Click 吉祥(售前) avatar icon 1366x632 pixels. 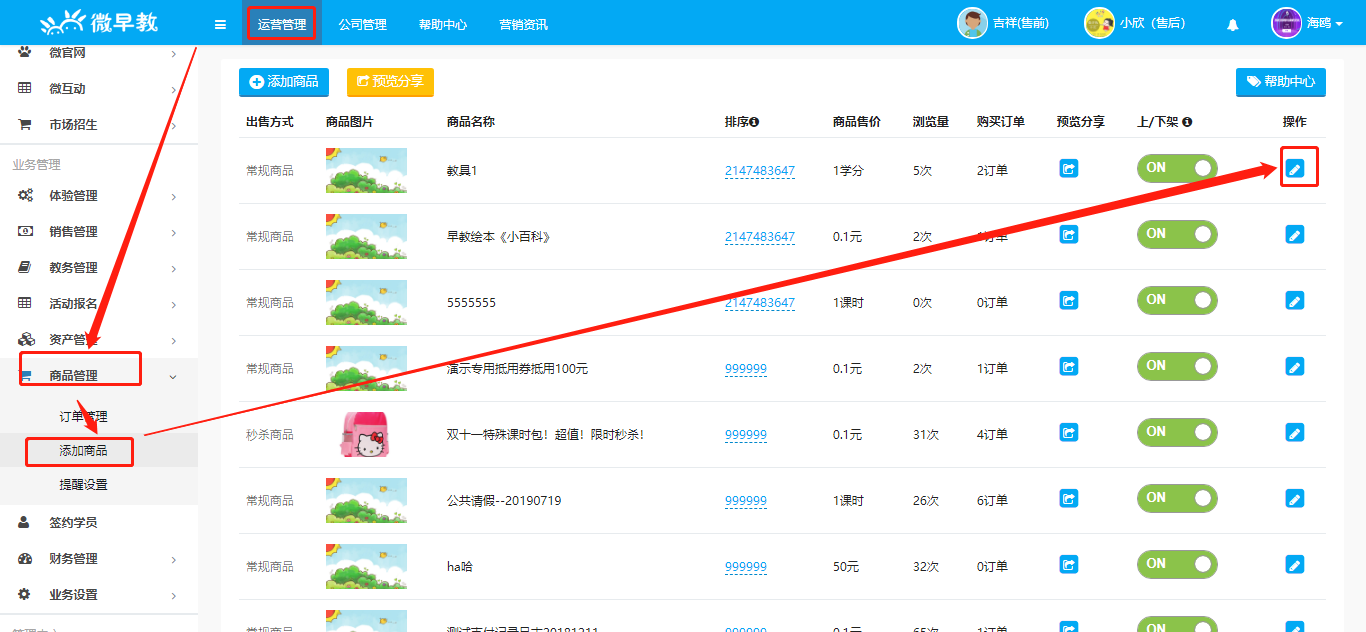972,23
